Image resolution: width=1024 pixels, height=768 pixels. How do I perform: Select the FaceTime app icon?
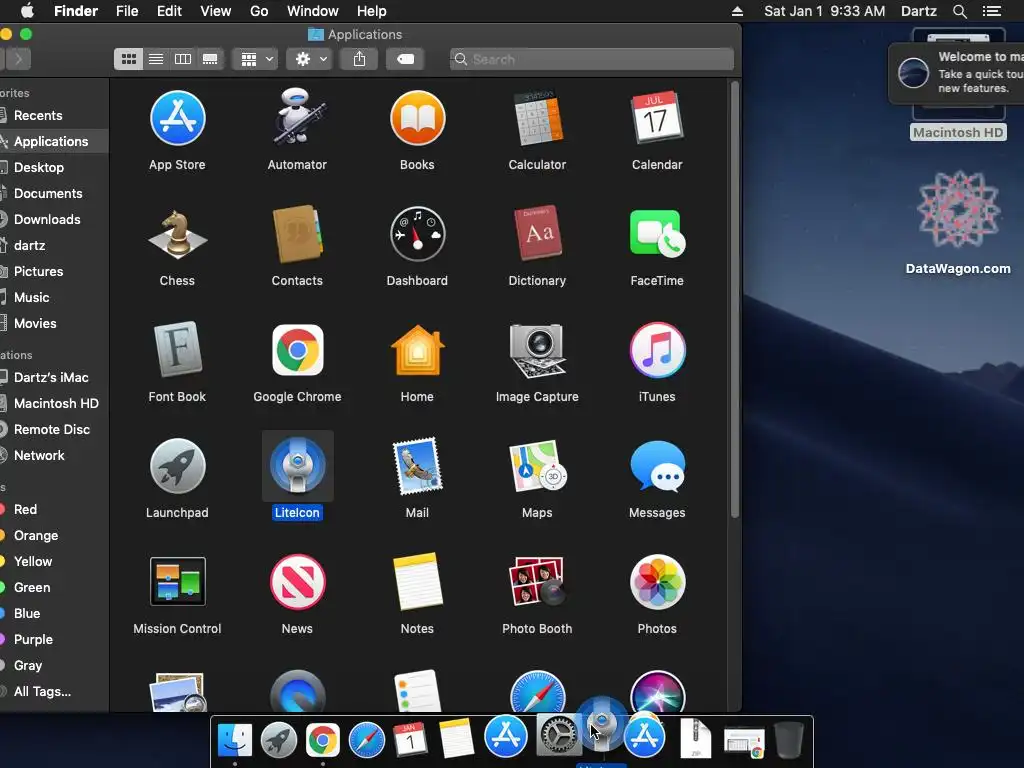(x=657, y=234)
